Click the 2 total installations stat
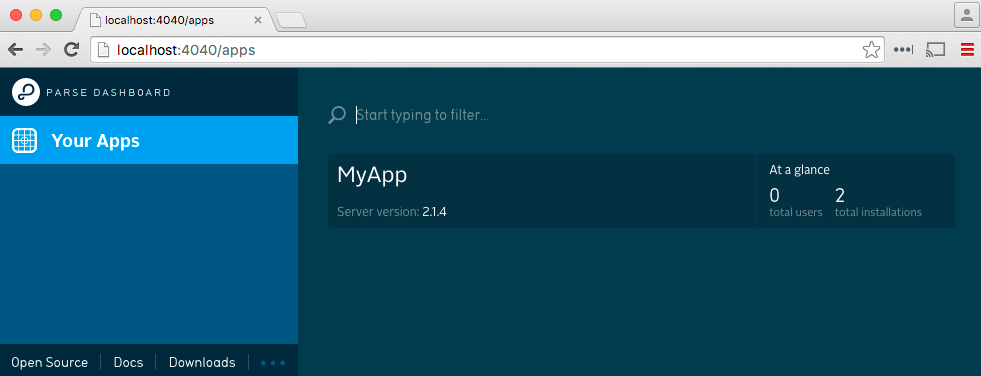This screenshot has height=376, width=981. tap(878, 203)
